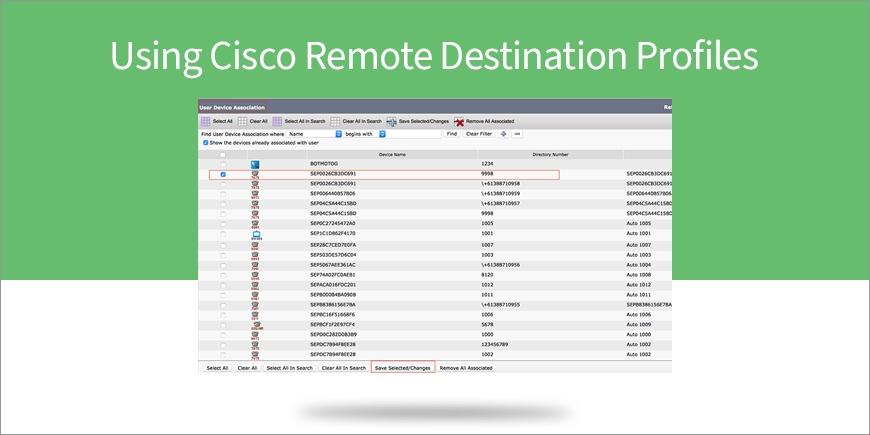The height and width of the screenshot is (435, 870).
Task: Toggle the header select-all checkbox in table
Action: (x=223, y=155)
